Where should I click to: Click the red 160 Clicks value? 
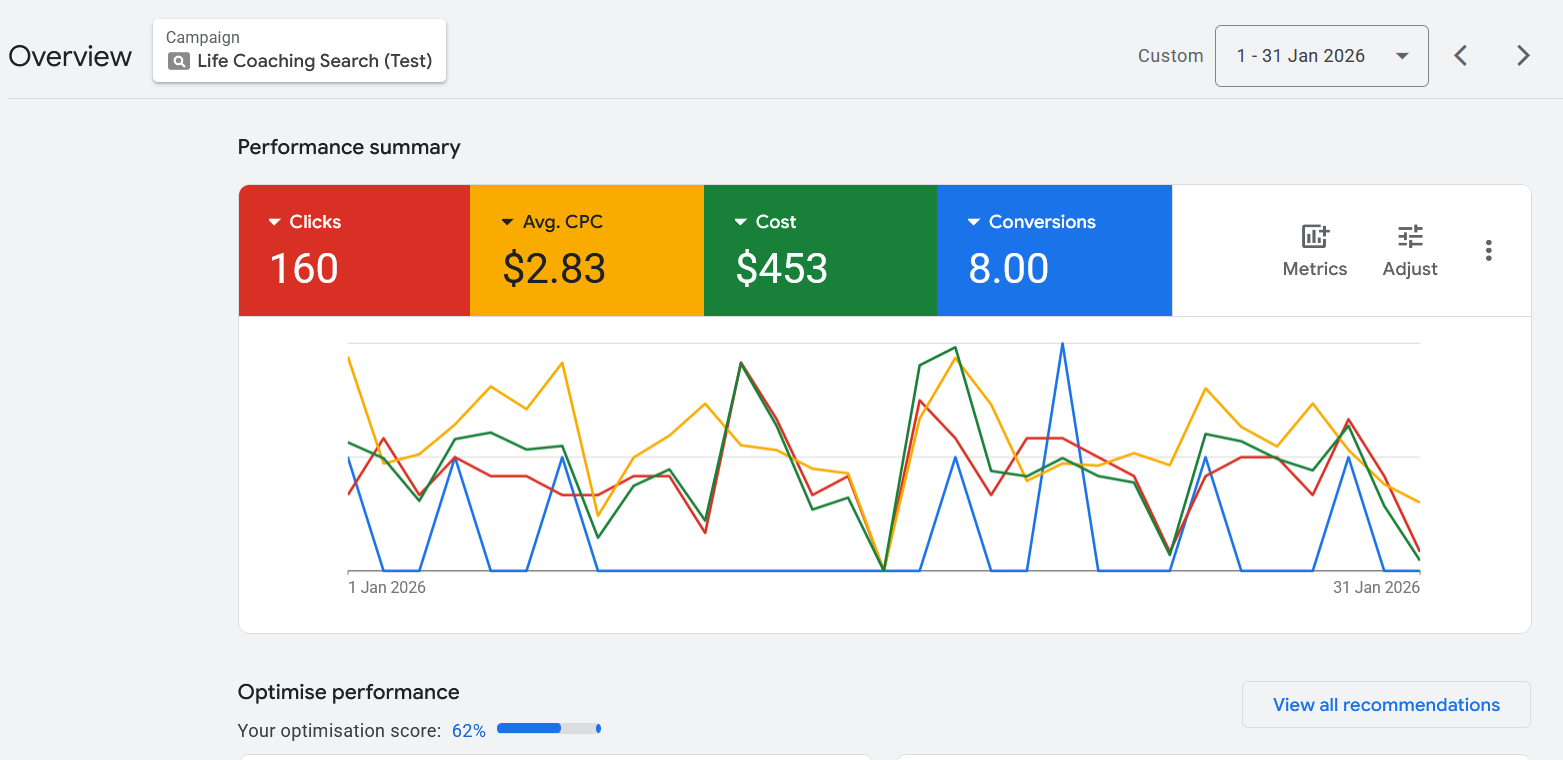pos(304,269)
